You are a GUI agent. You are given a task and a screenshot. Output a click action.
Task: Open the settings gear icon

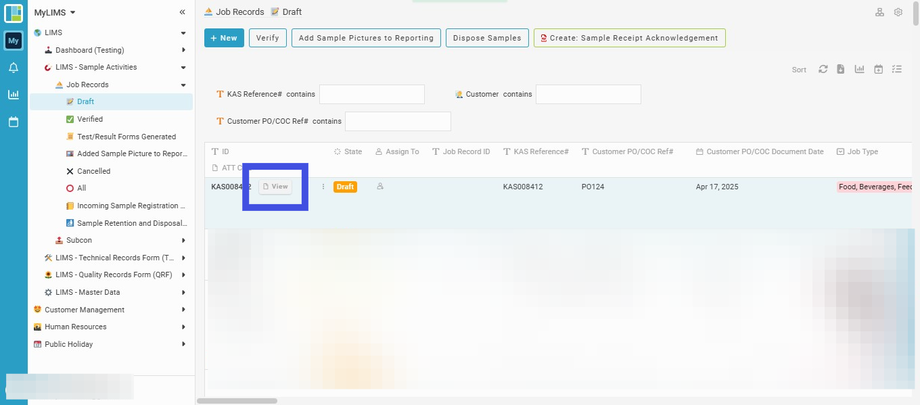pyautogui.click(x=898, y=12)
